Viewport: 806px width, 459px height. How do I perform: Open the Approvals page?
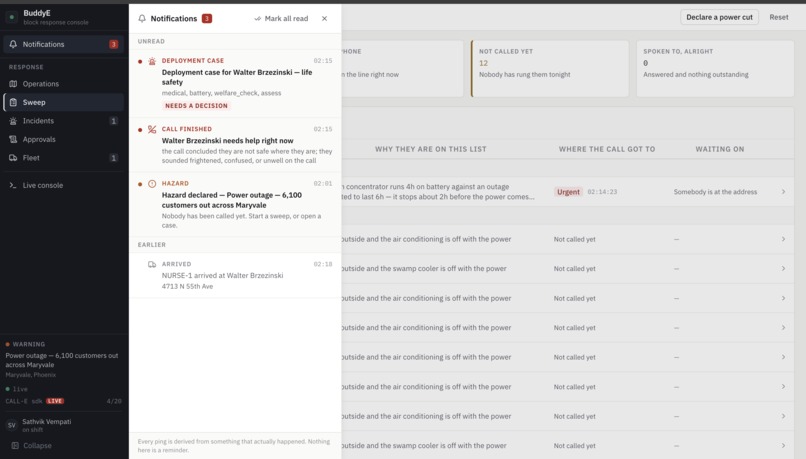point(64,139)
